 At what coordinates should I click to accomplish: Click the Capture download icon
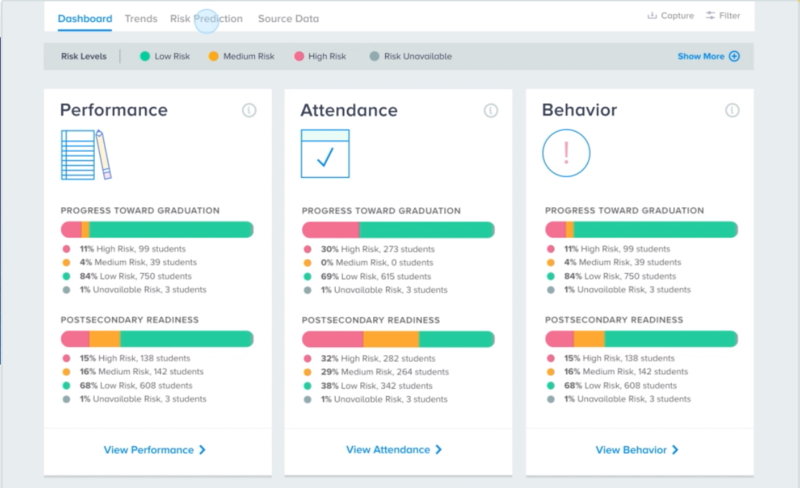point(652,16)
